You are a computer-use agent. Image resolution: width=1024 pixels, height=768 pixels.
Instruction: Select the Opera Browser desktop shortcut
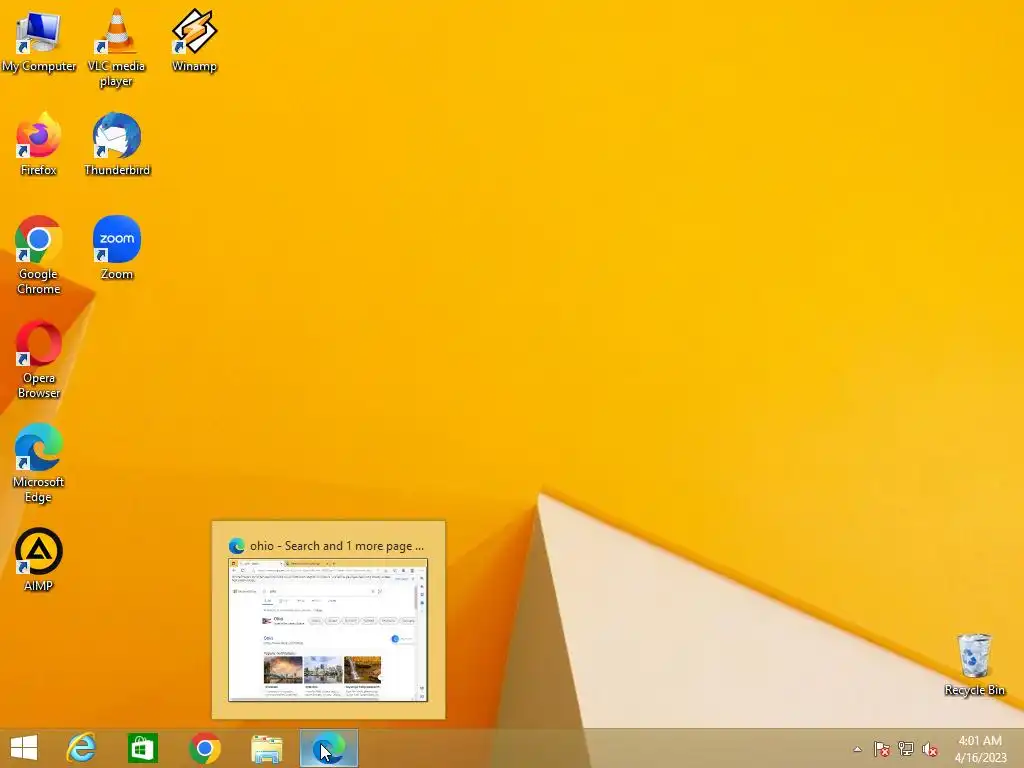tap(39, 359)
